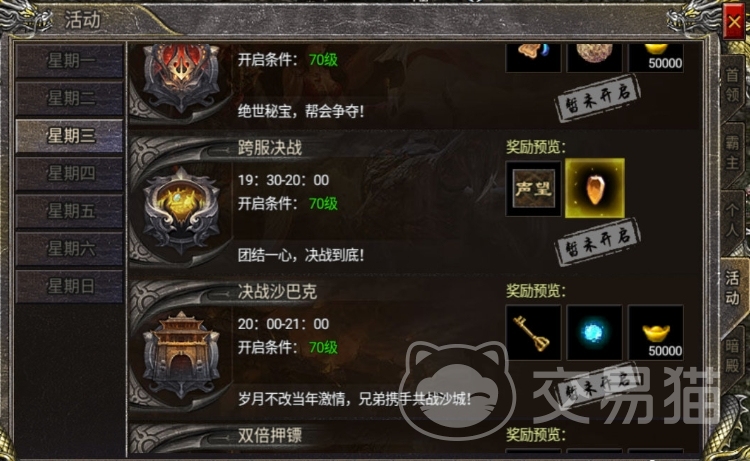Image resolution: width=750 pixels, height=461 pixels.
Task: Tap the golden key reward icon
Action: pos(533,333)
